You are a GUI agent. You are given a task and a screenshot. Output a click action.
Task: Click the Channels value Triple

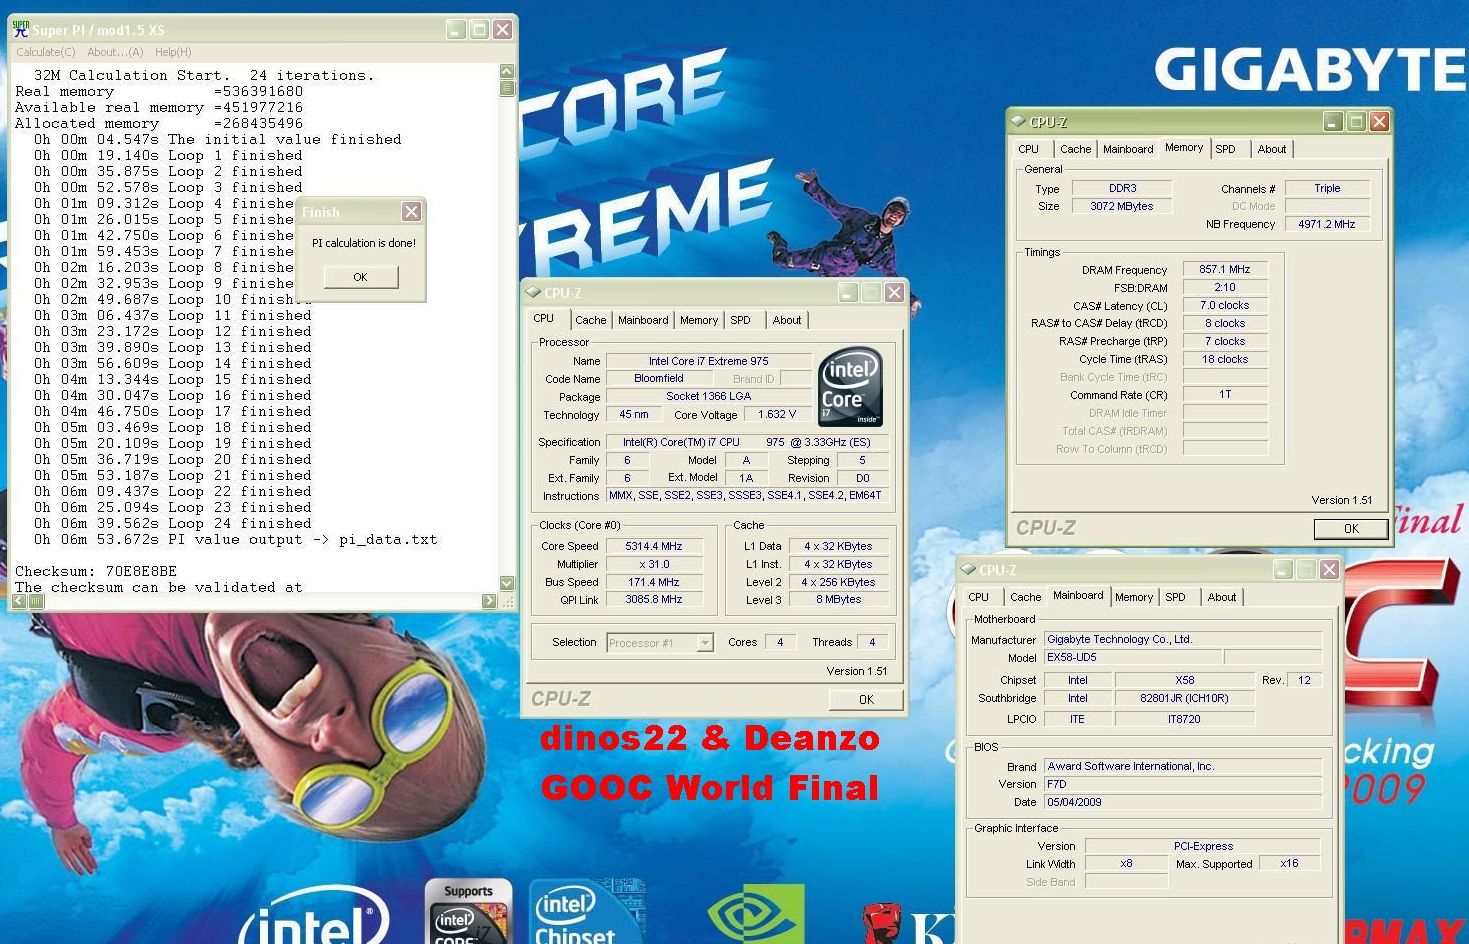1327,188
